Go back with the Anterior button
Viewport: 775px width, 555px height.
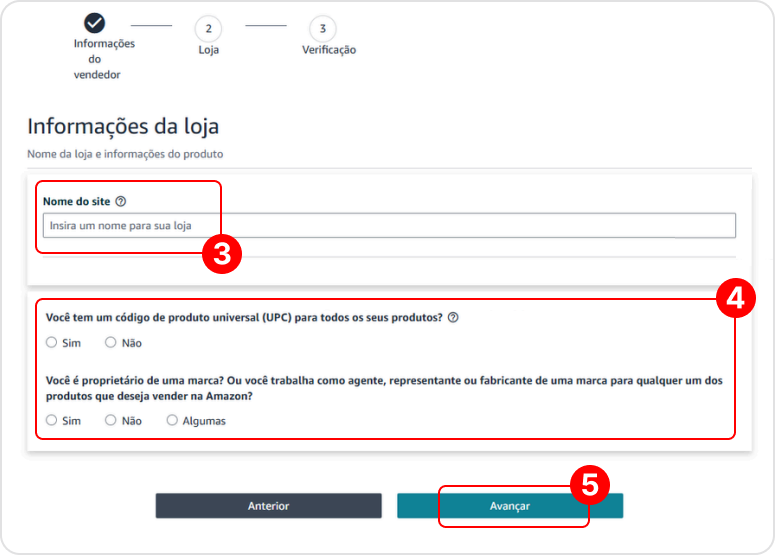click(268, 506)
